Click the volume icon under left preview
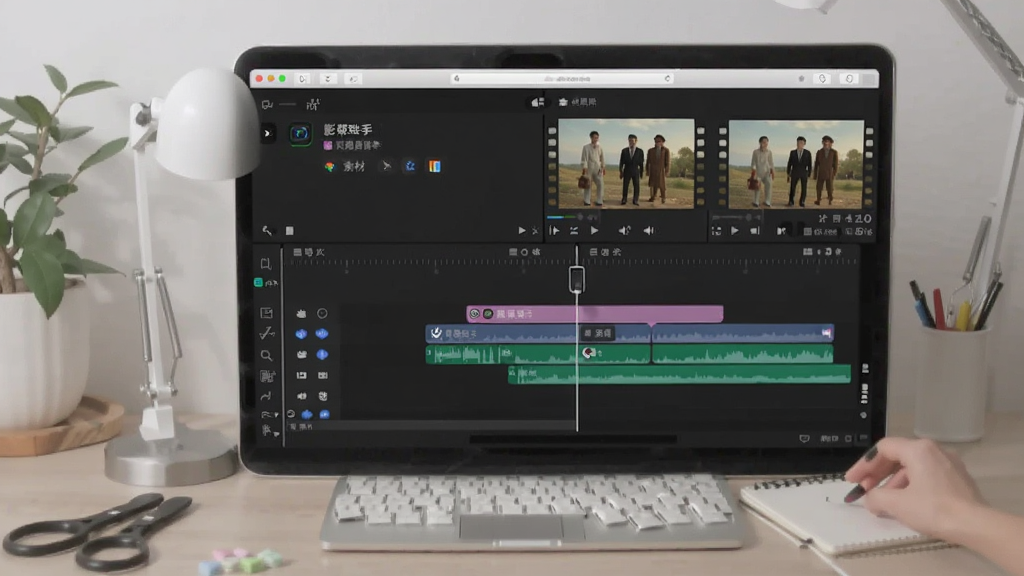 point(624,231)
